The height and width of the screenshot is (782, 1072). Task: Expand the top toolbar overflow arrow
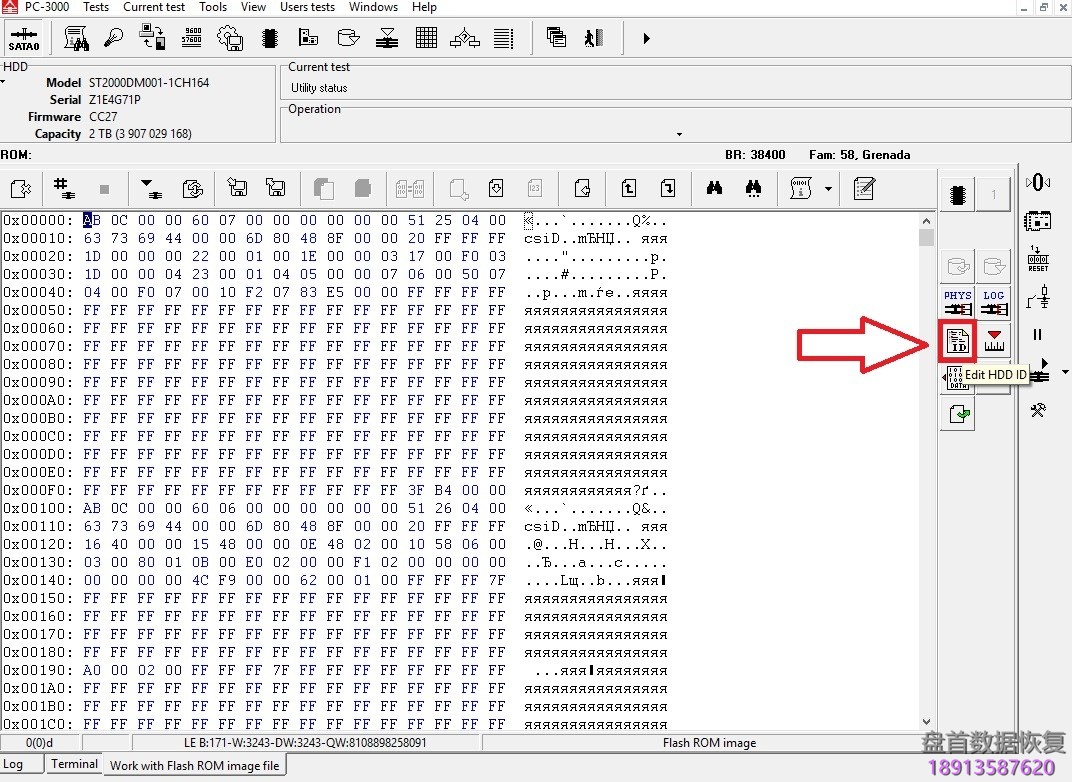point(646,39)
